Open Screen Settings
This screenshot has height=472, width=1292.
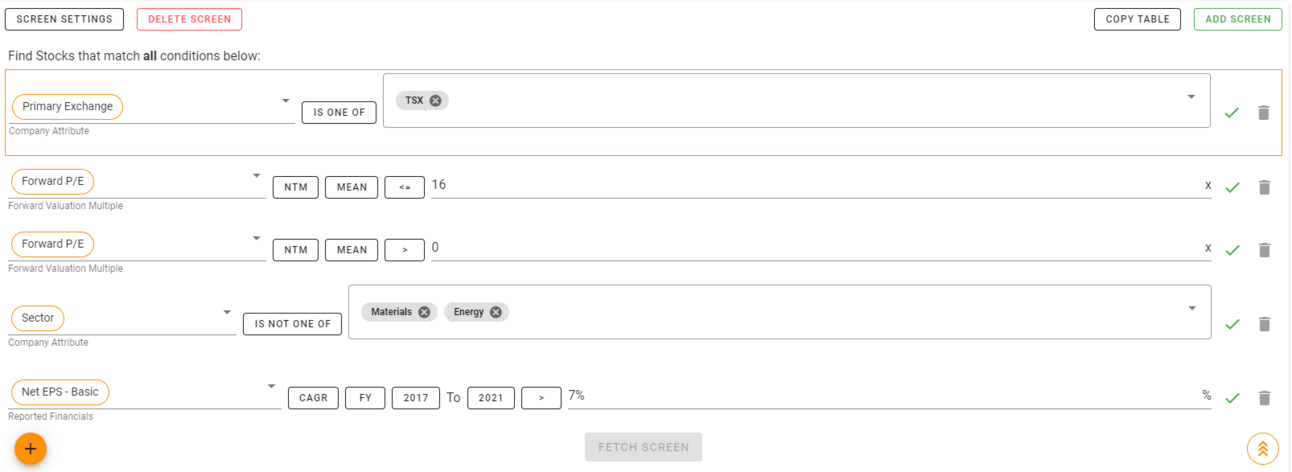[64, 19]
